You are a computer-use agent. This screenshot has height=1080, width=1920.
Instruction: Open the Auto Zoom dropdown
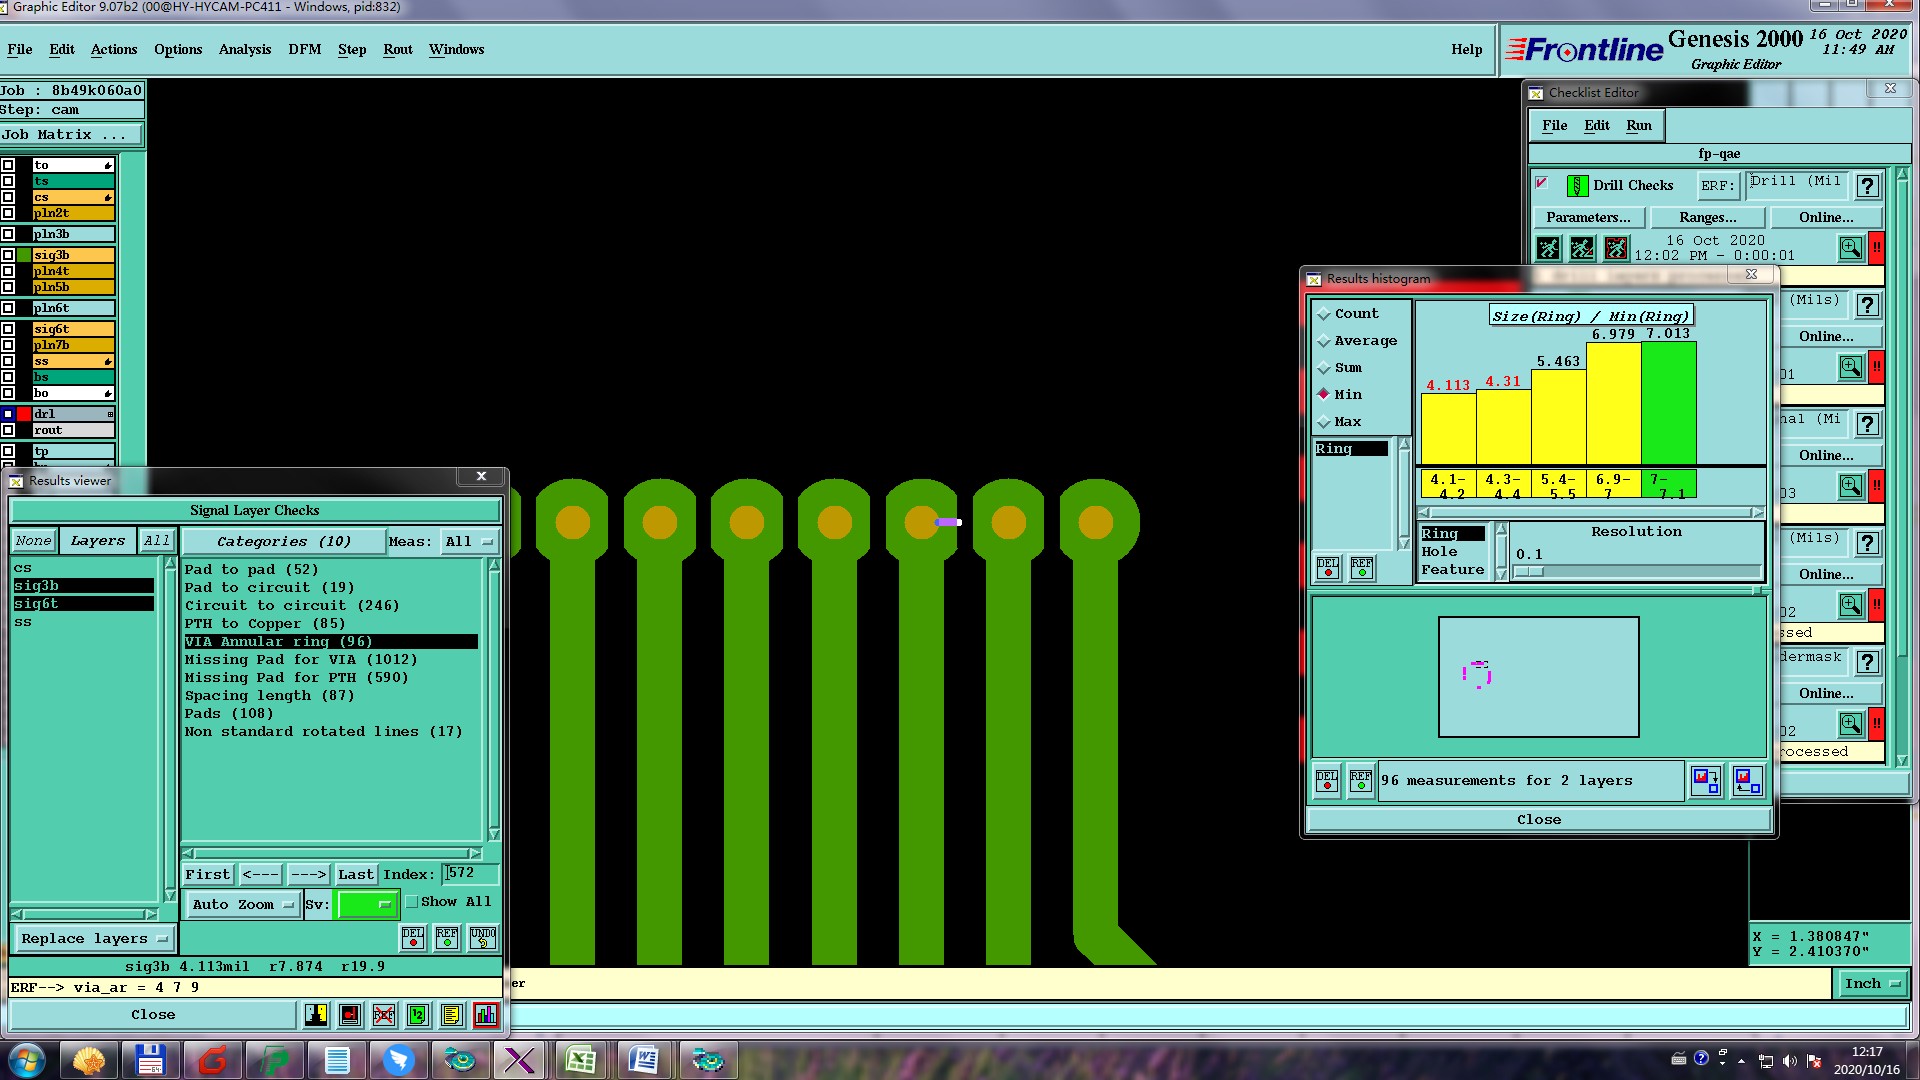pyautogui.click(x=242, y=905)
